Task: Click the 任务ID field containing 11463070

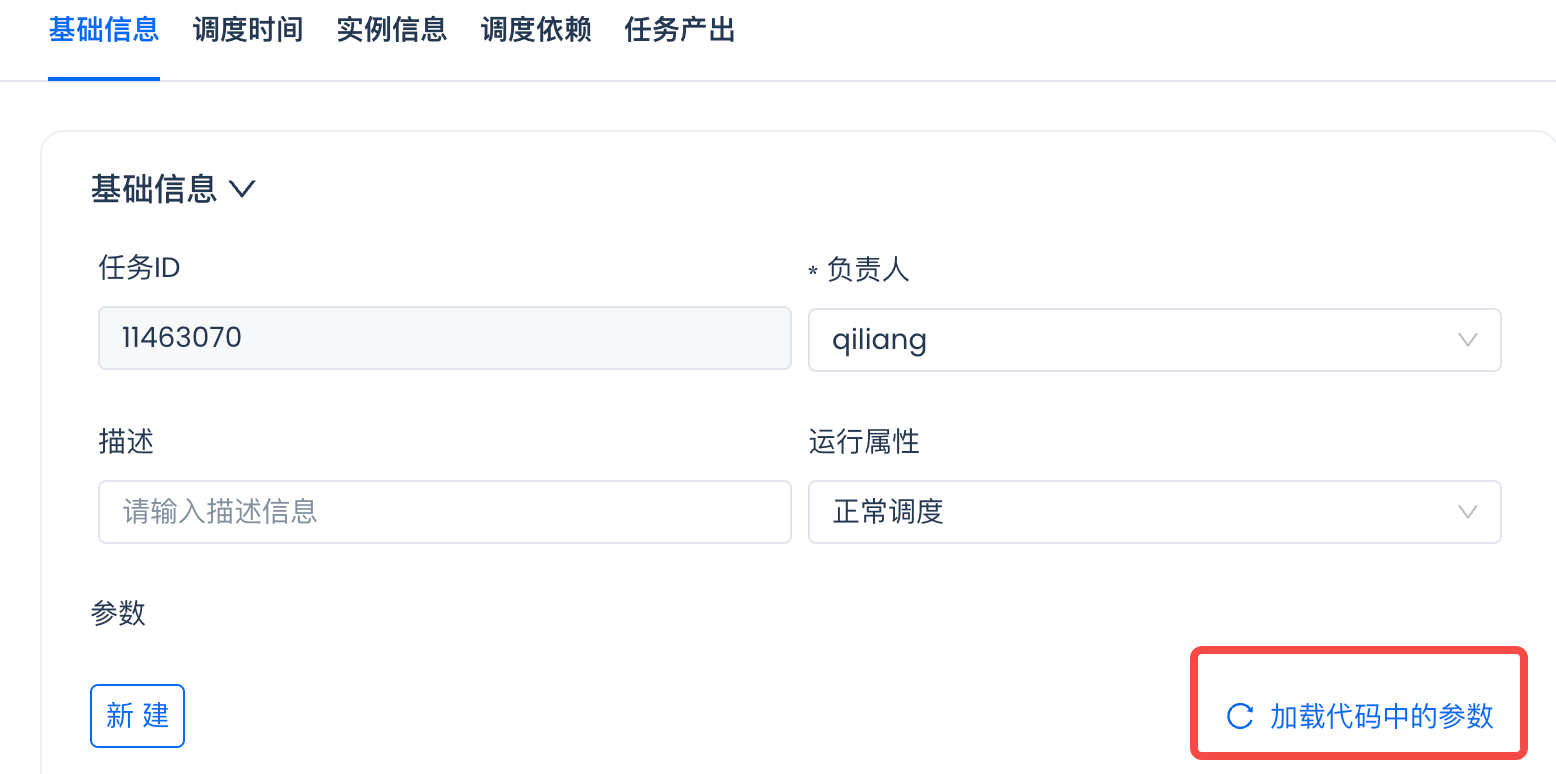Action: [x=444, y=338]
